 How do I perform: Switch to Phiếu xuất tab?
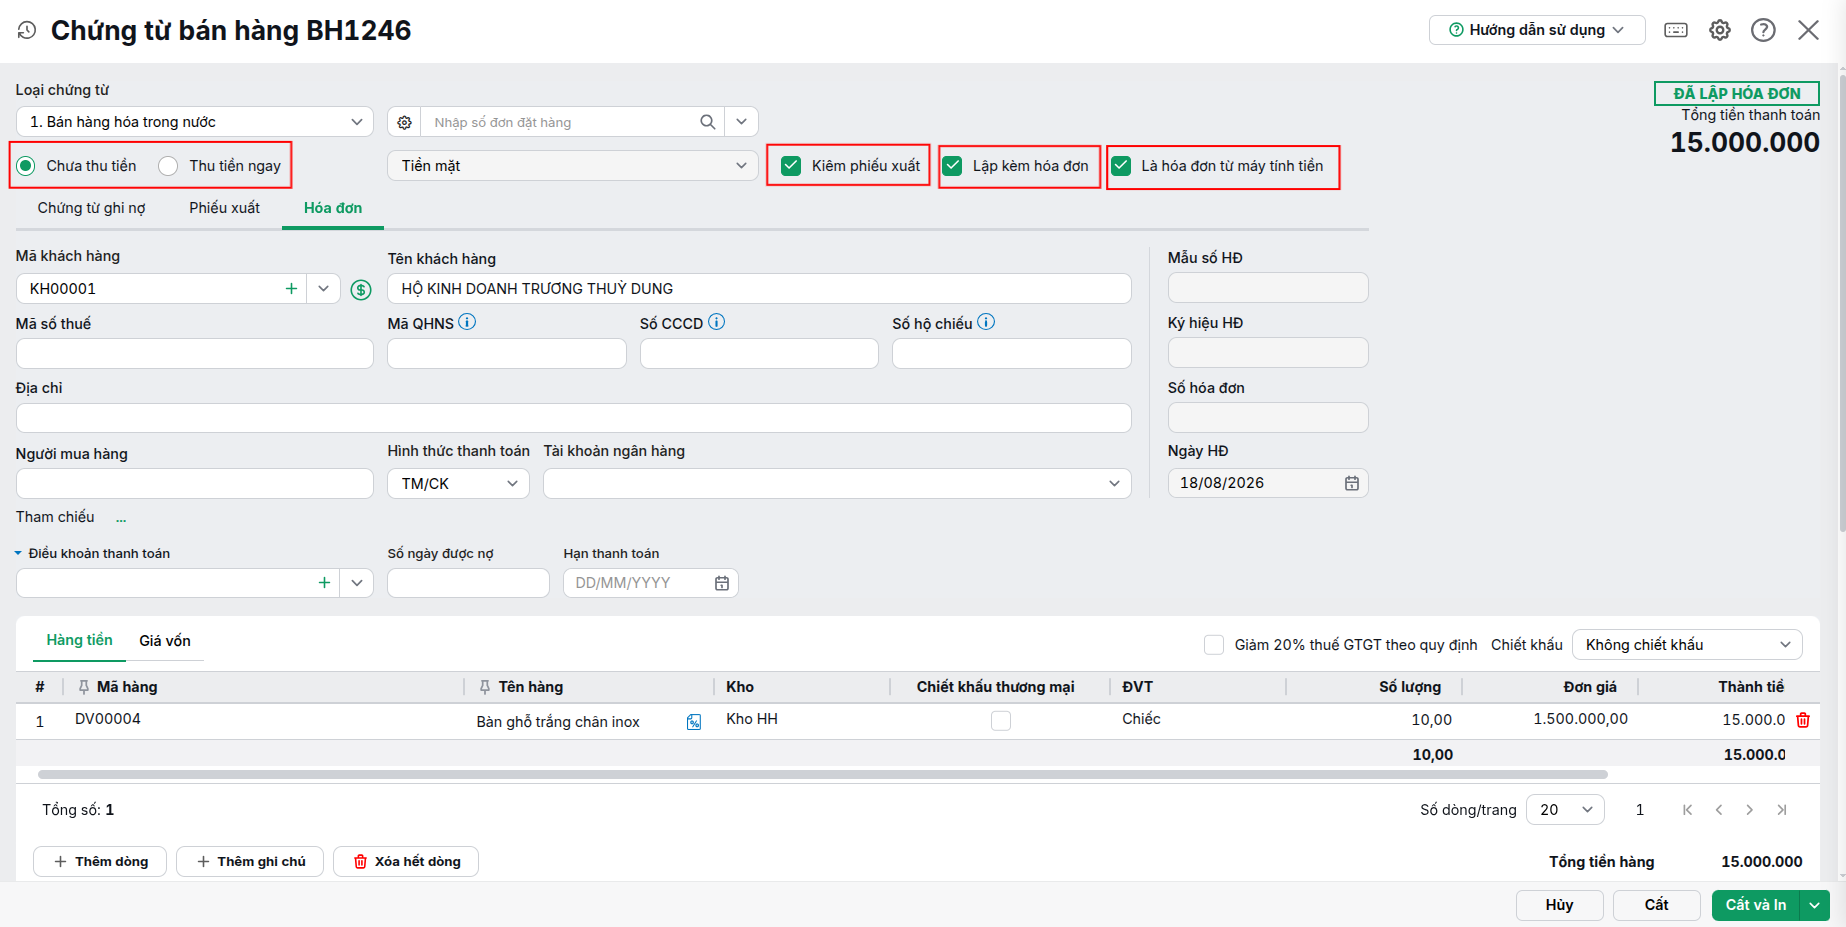pyautogui.click(x=225, y=208)
